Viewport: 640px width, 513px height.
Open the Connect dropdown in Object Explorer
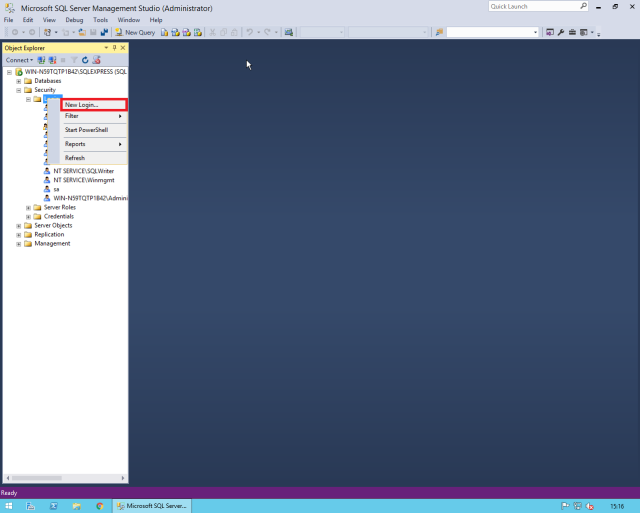pyautogui.click(x=19, y=60)
